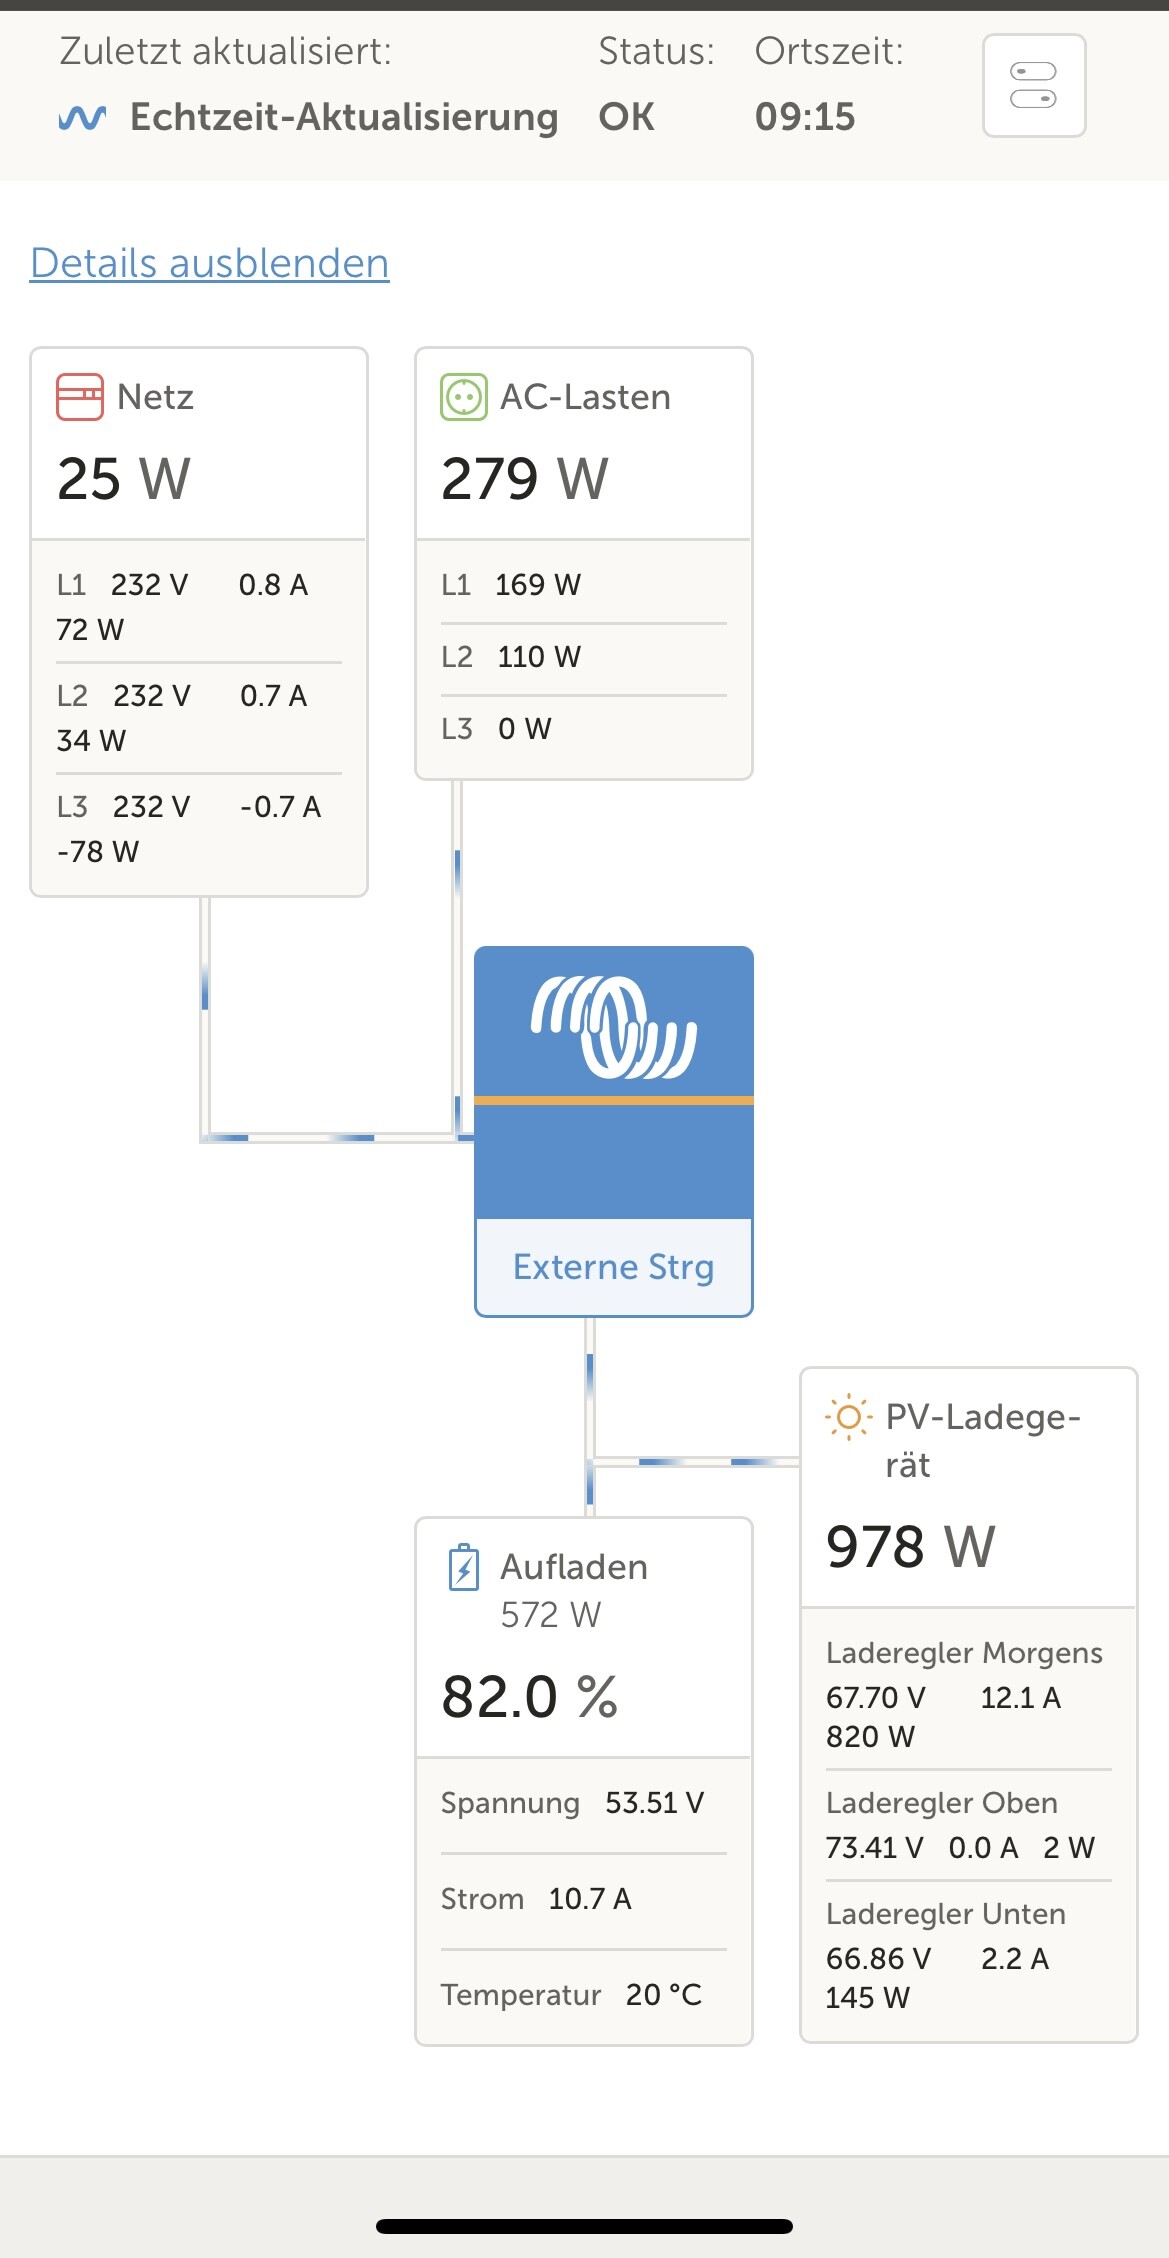Select the Laderegler Oben entry
The image size is (1169, 2258).
(967, 1825)
